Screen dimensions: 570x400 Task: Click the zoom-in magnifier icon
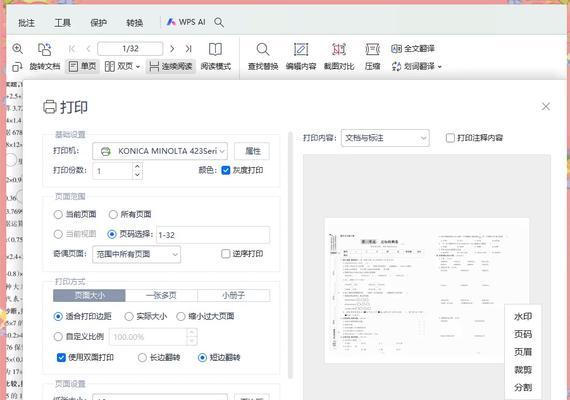[x=17, y=48]
